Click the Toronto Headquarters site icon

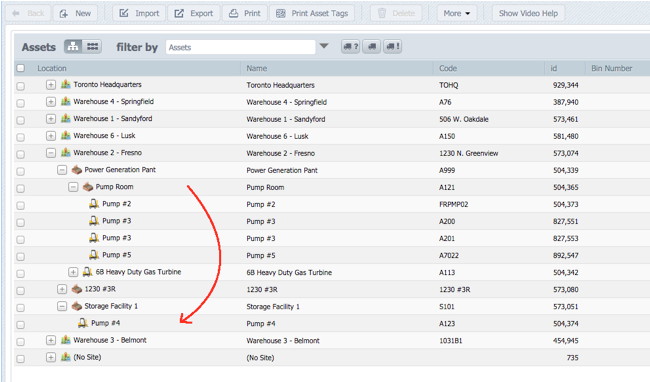[65, 85]
